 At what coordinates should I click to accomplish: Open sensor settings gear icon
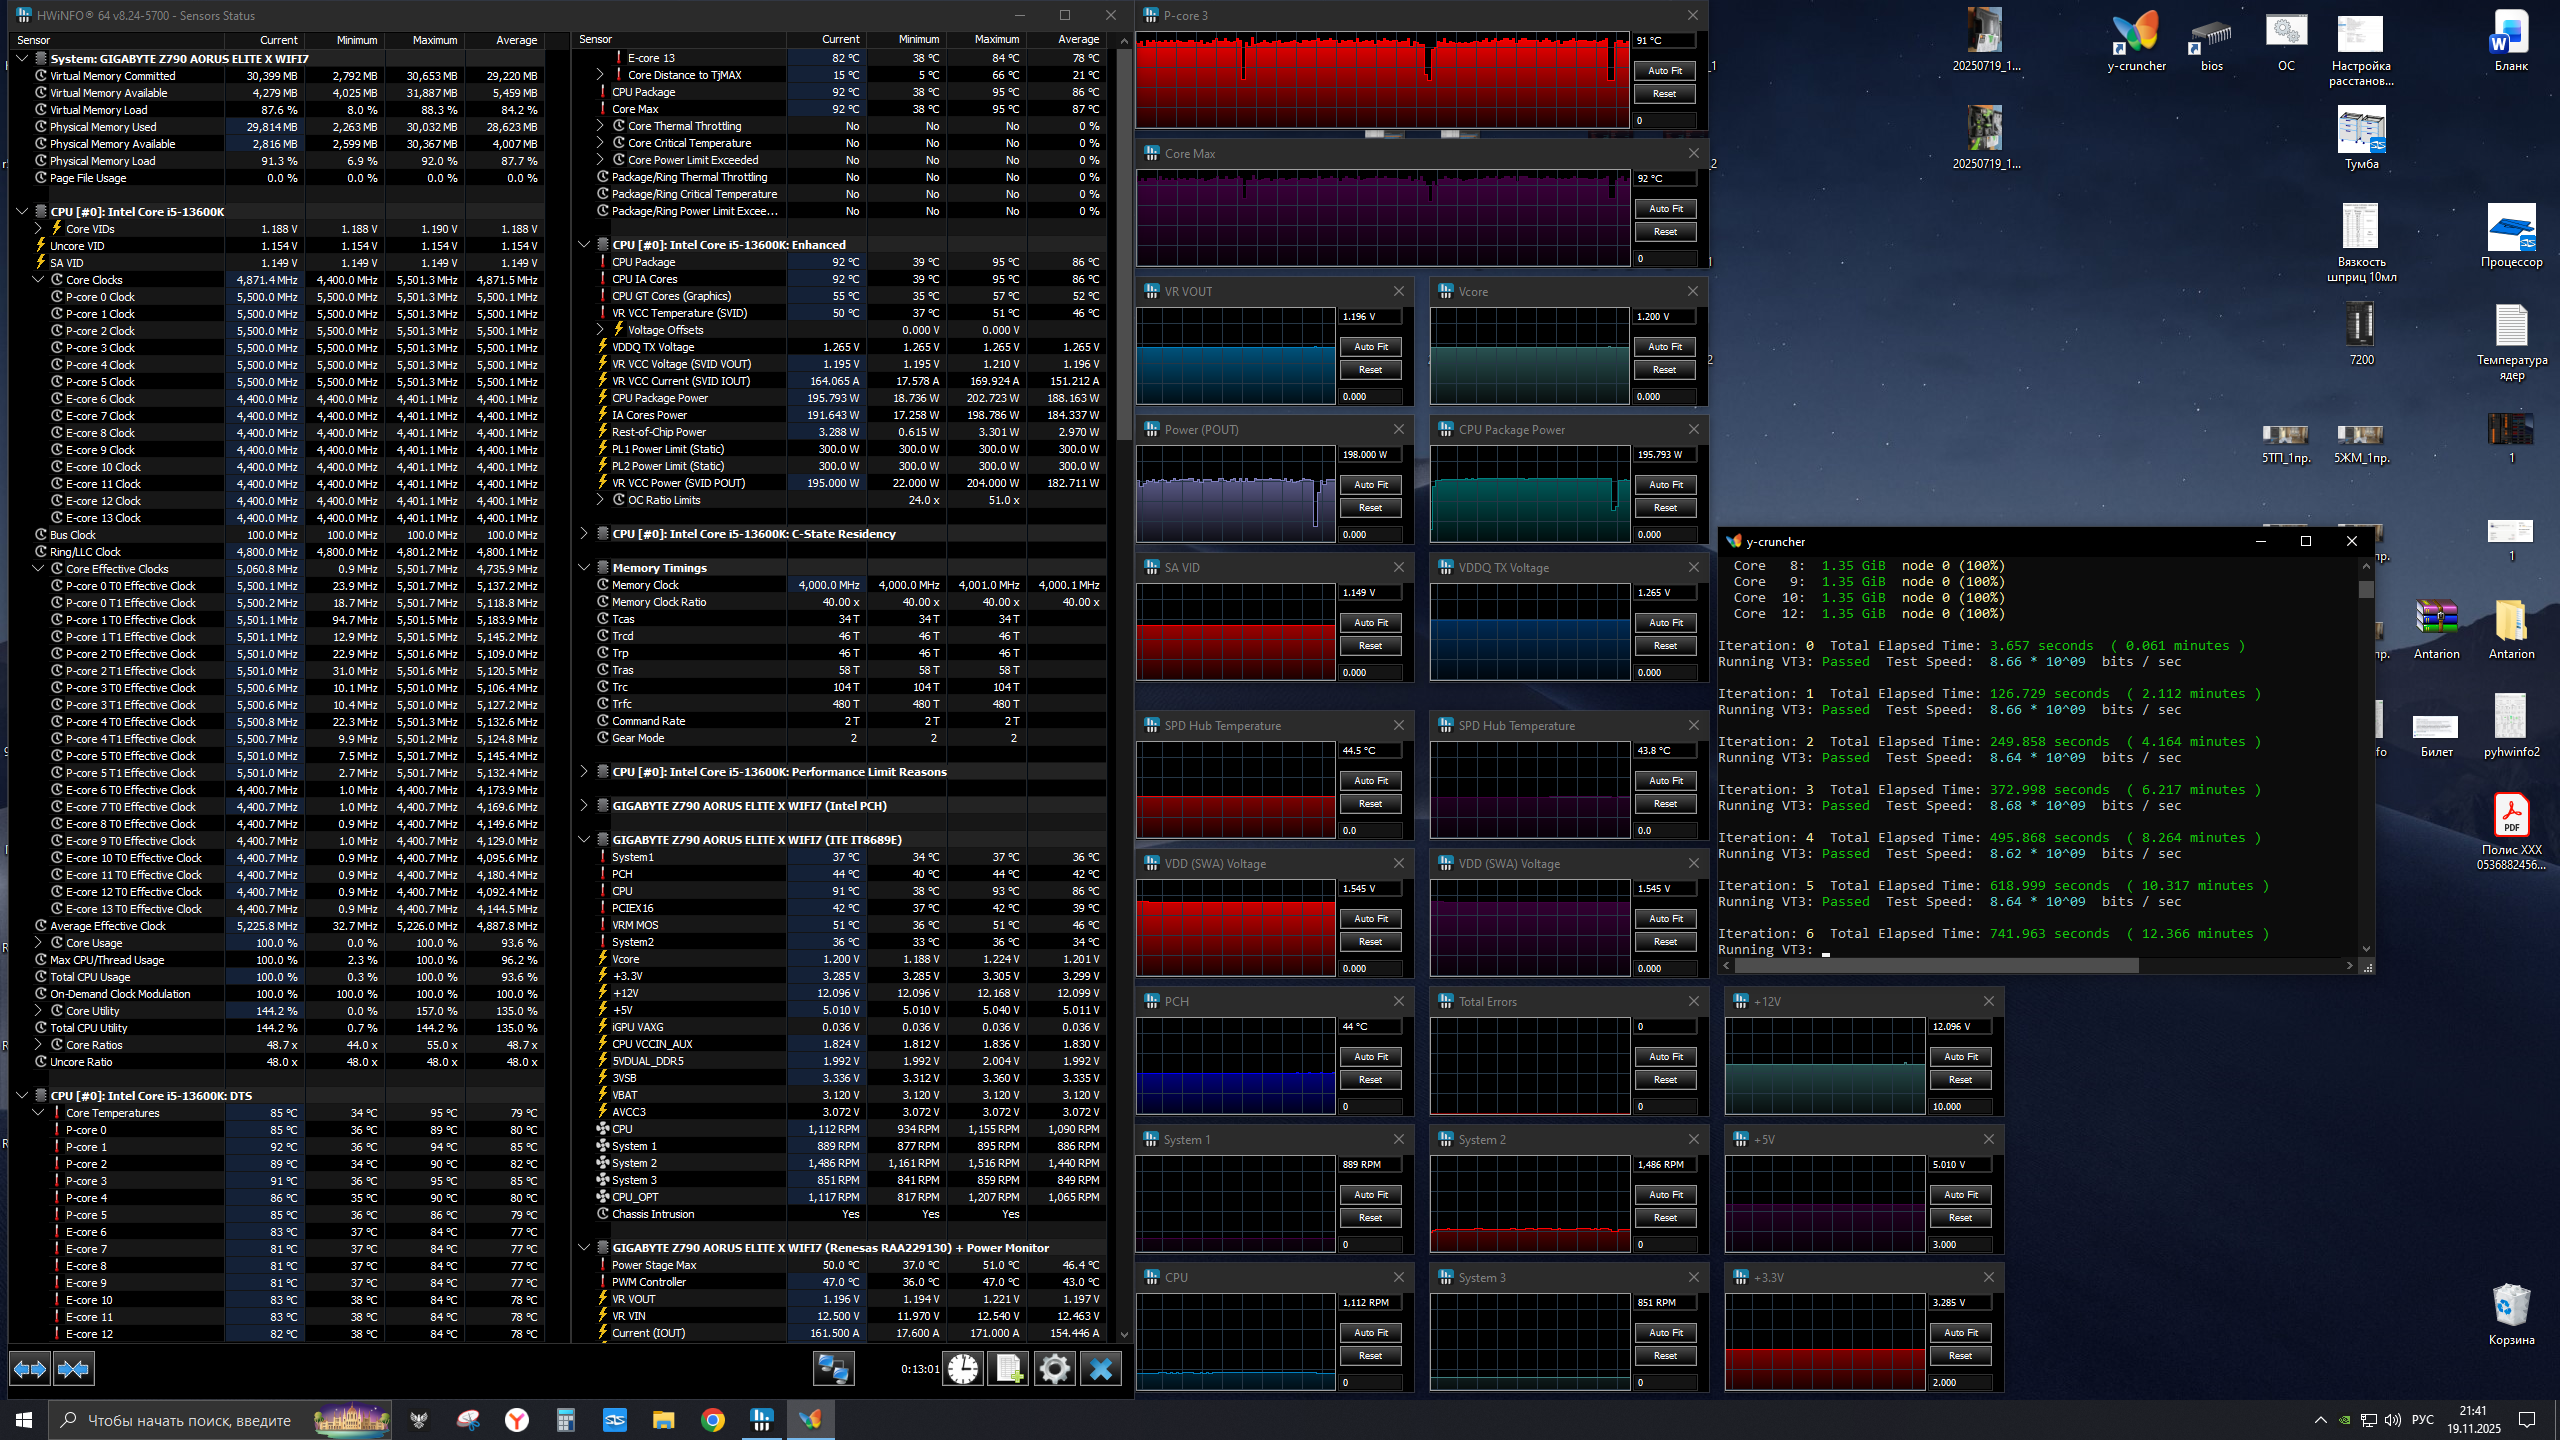[x=1054, y=1369]
